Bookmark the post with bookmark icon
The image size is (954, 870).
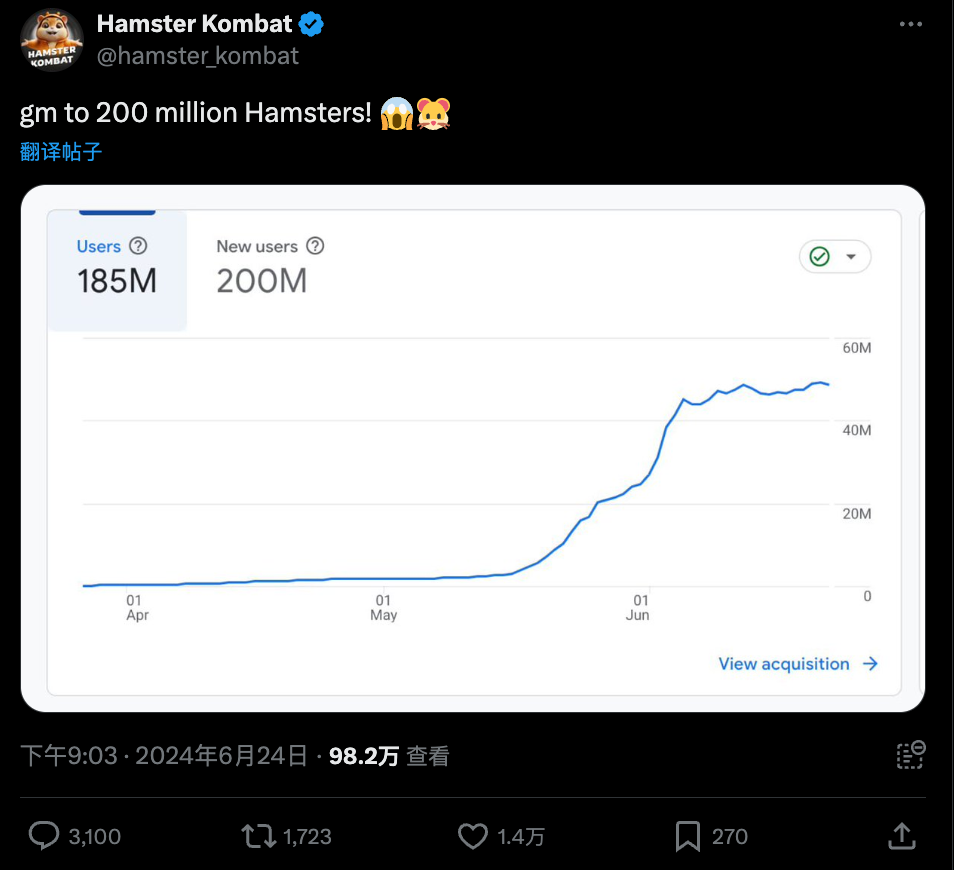coord(688,836)
